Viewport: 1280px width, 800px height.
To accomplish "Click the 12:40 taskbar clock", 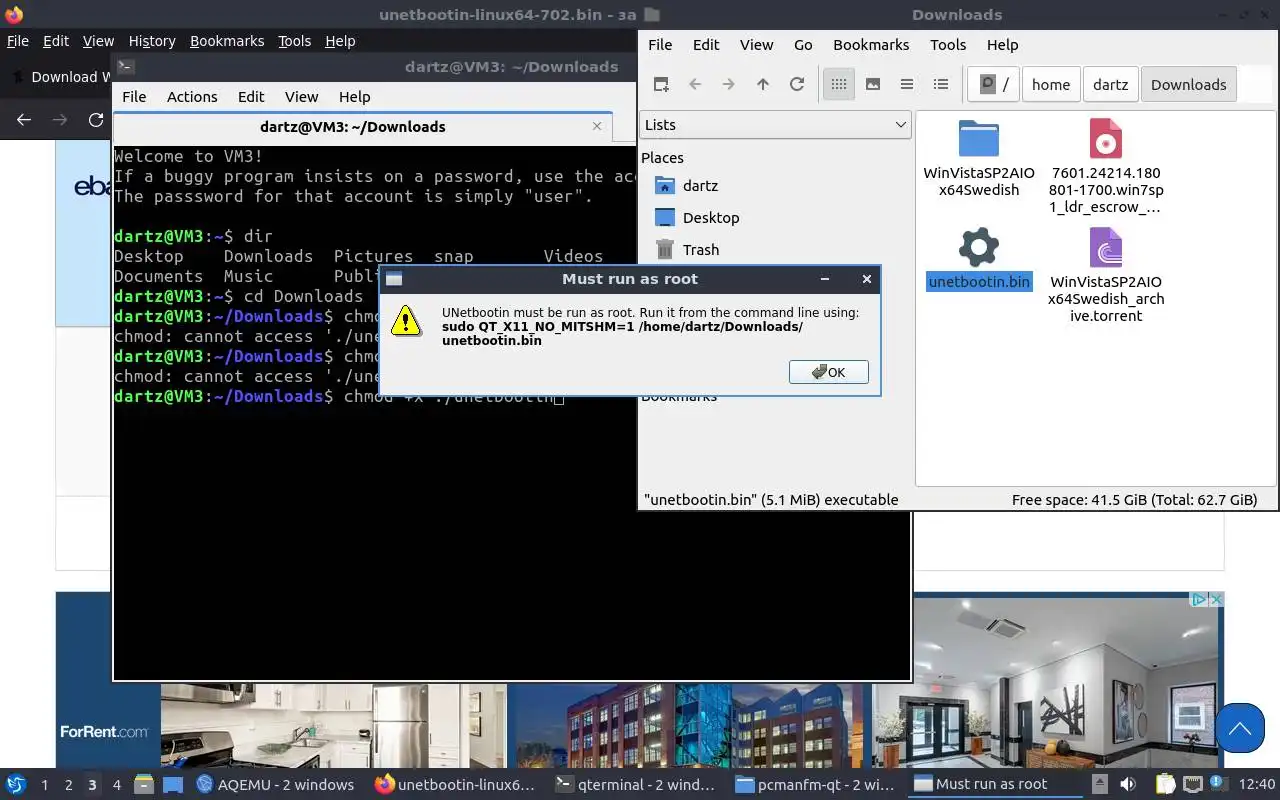I will tap(1257, 785).
